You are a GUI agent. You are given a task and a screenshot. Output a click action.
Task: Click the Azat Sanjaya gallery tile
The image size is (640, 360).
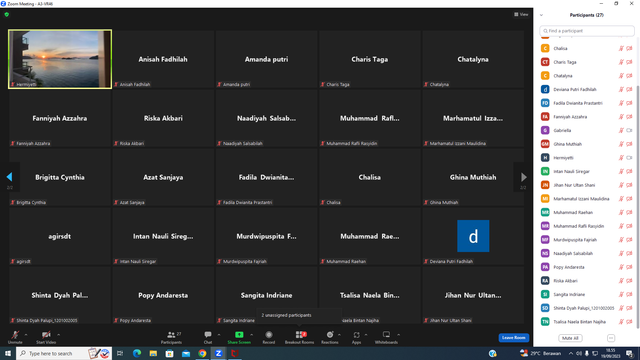[163, 177]
